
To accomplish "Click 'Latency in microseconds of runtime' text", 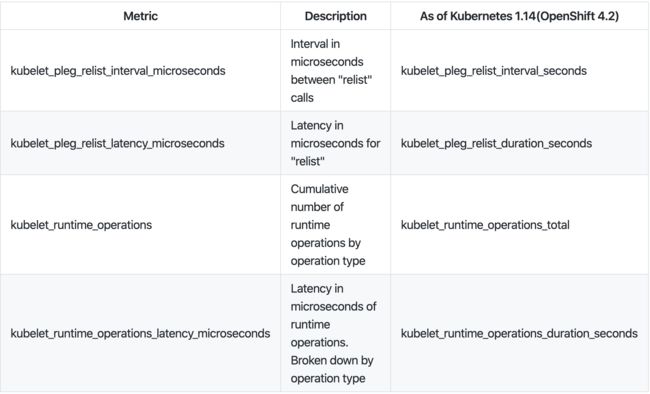I will [x=333, y=306].
